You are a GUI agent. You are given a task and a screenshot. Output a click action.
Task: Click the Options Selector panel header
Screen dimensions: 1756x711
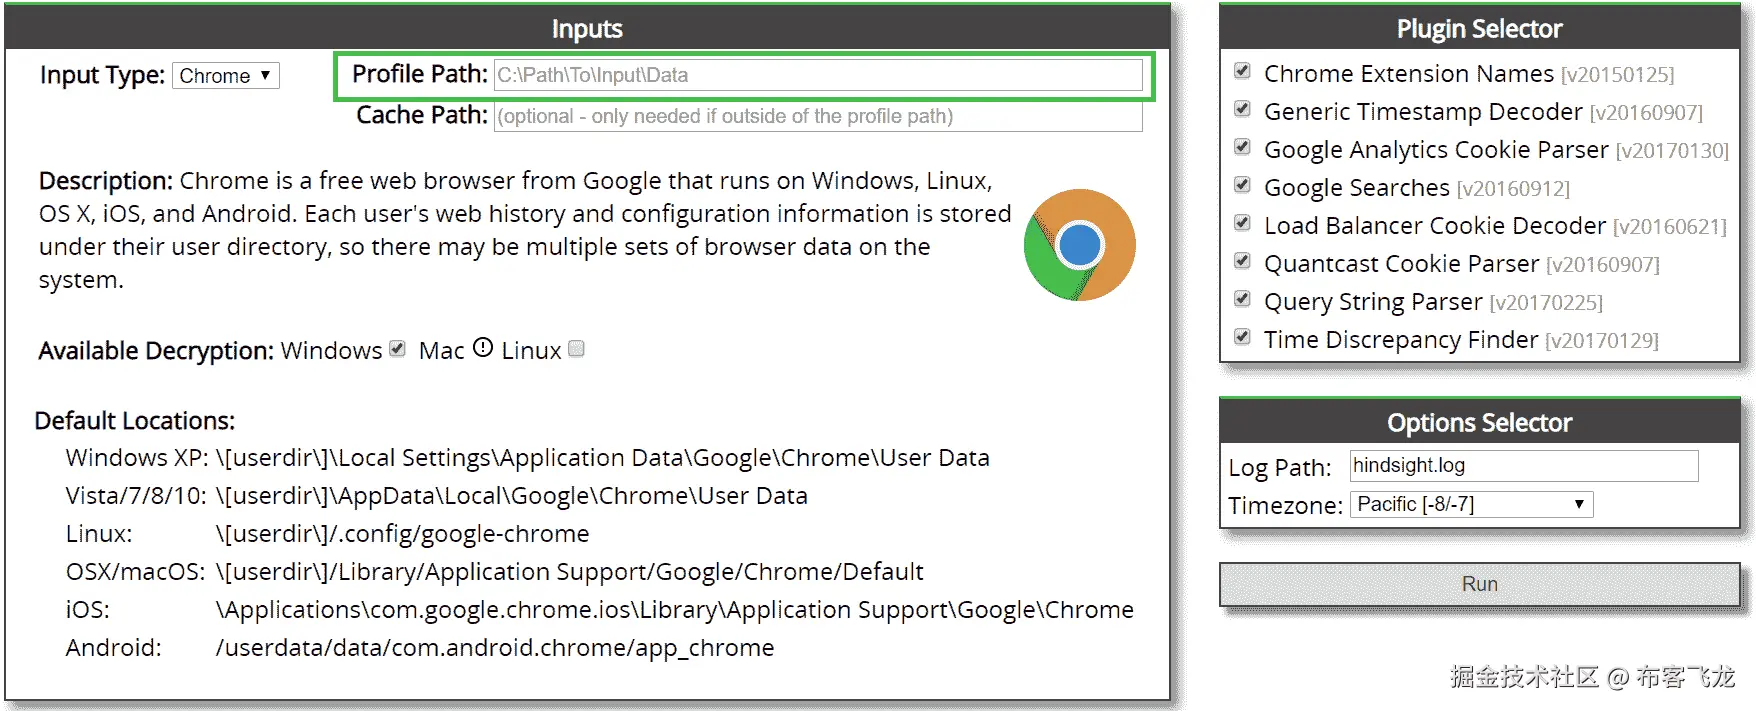[x=1479, y=423]
